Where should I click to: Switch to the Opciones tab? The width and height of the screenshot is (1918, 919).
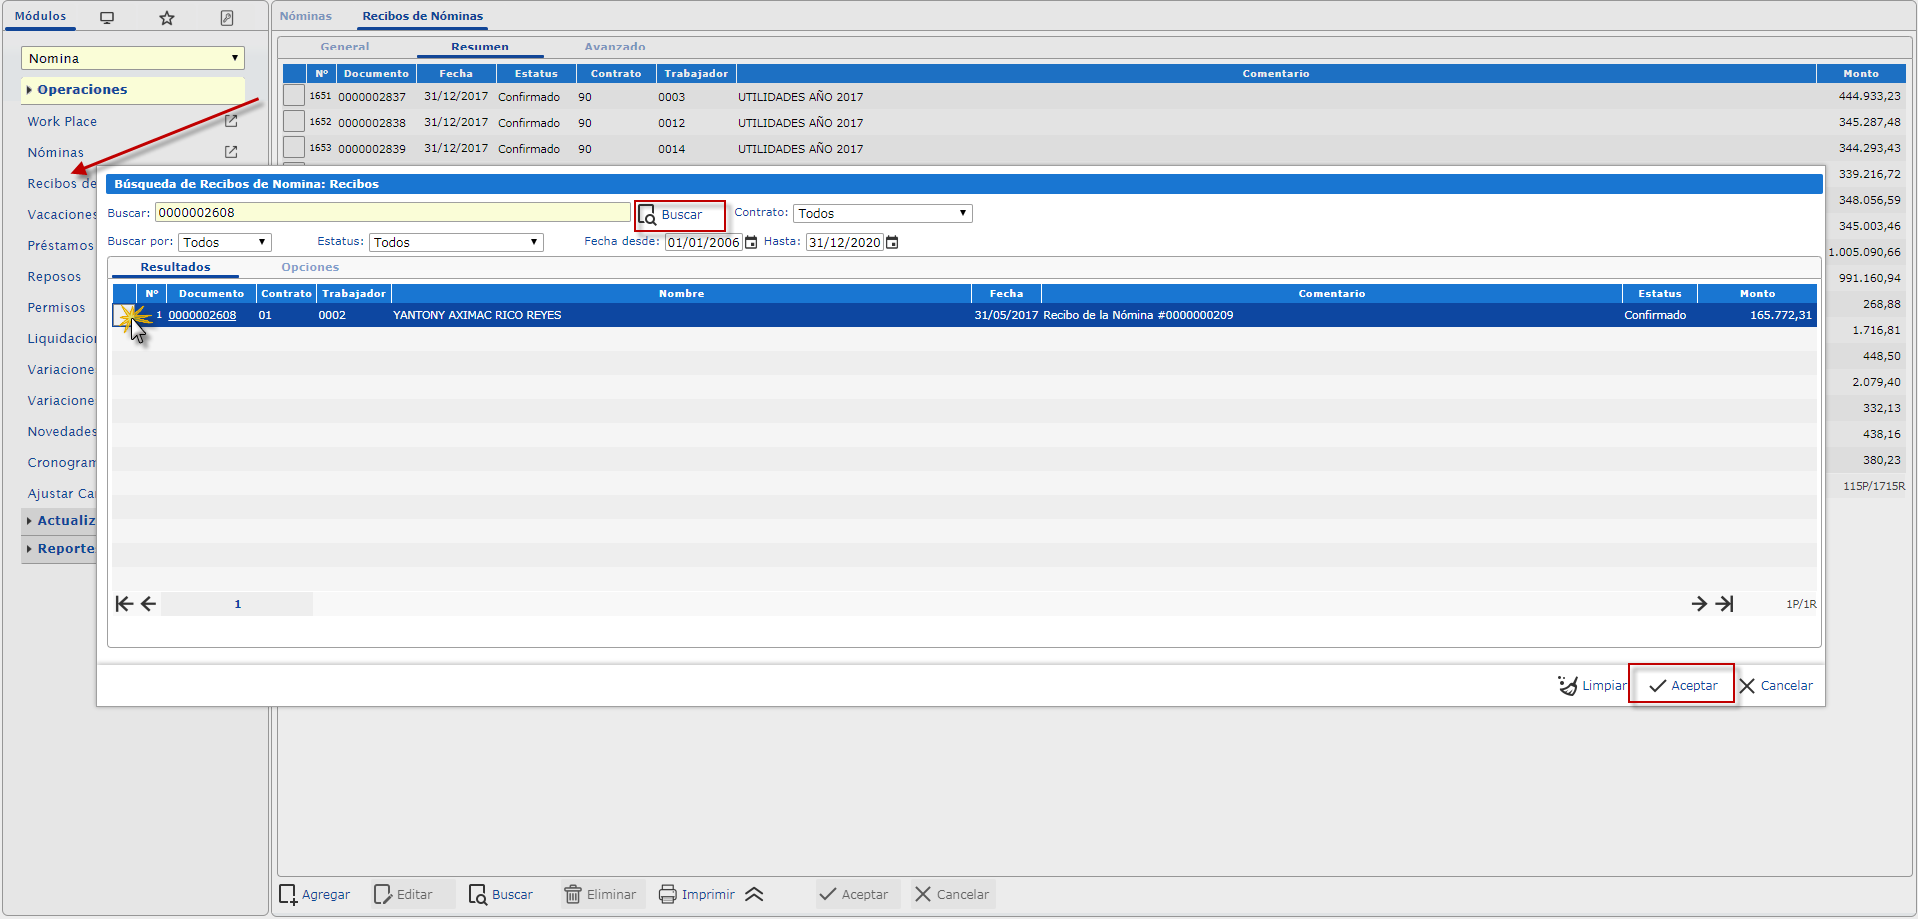click(310, 267)
